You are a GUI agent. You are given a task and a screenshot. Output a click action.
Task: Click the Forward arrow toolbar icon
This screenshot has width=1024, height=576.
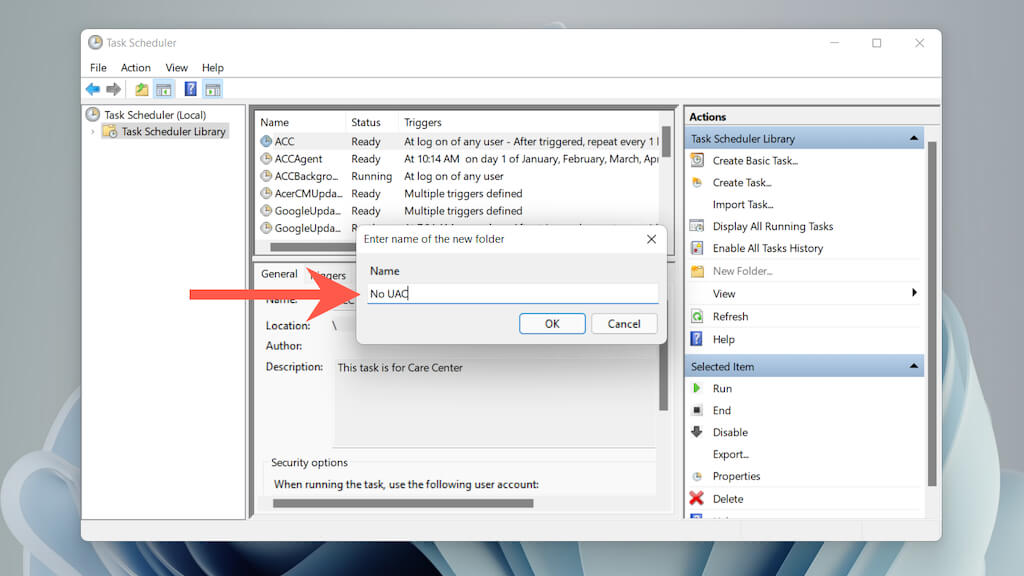(x=114, y=89)
